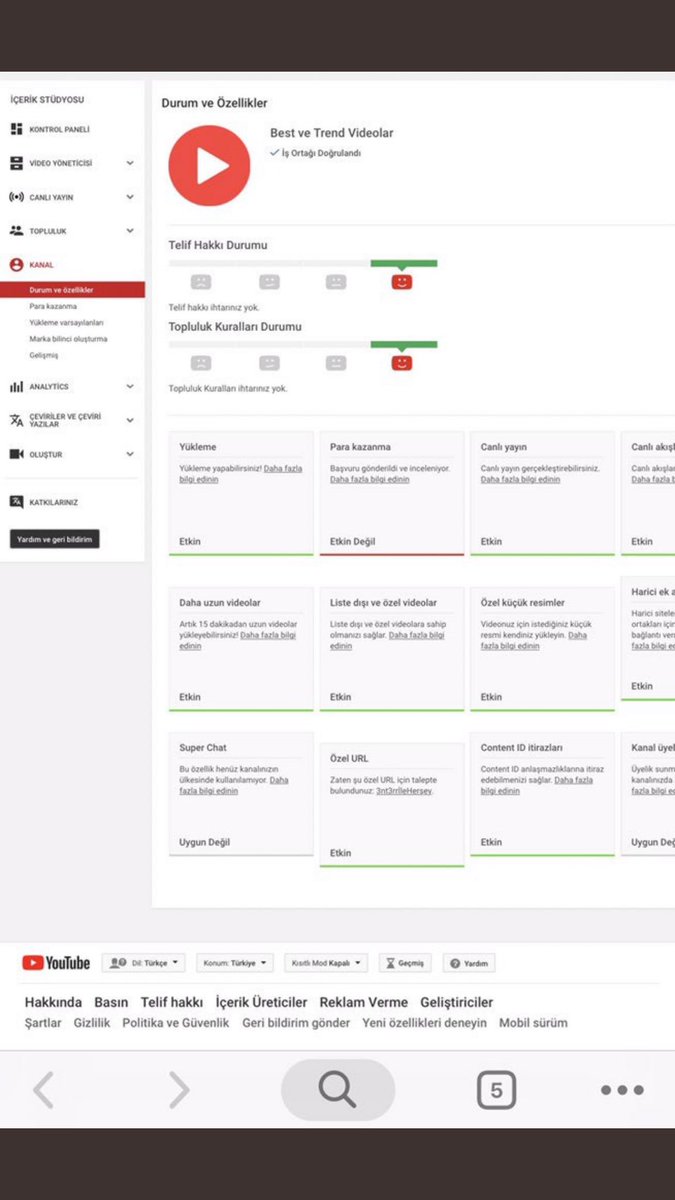Go forward with the browser forward arrow
The width and height of the screenshot is (675, 1200).
[178, 1089]
